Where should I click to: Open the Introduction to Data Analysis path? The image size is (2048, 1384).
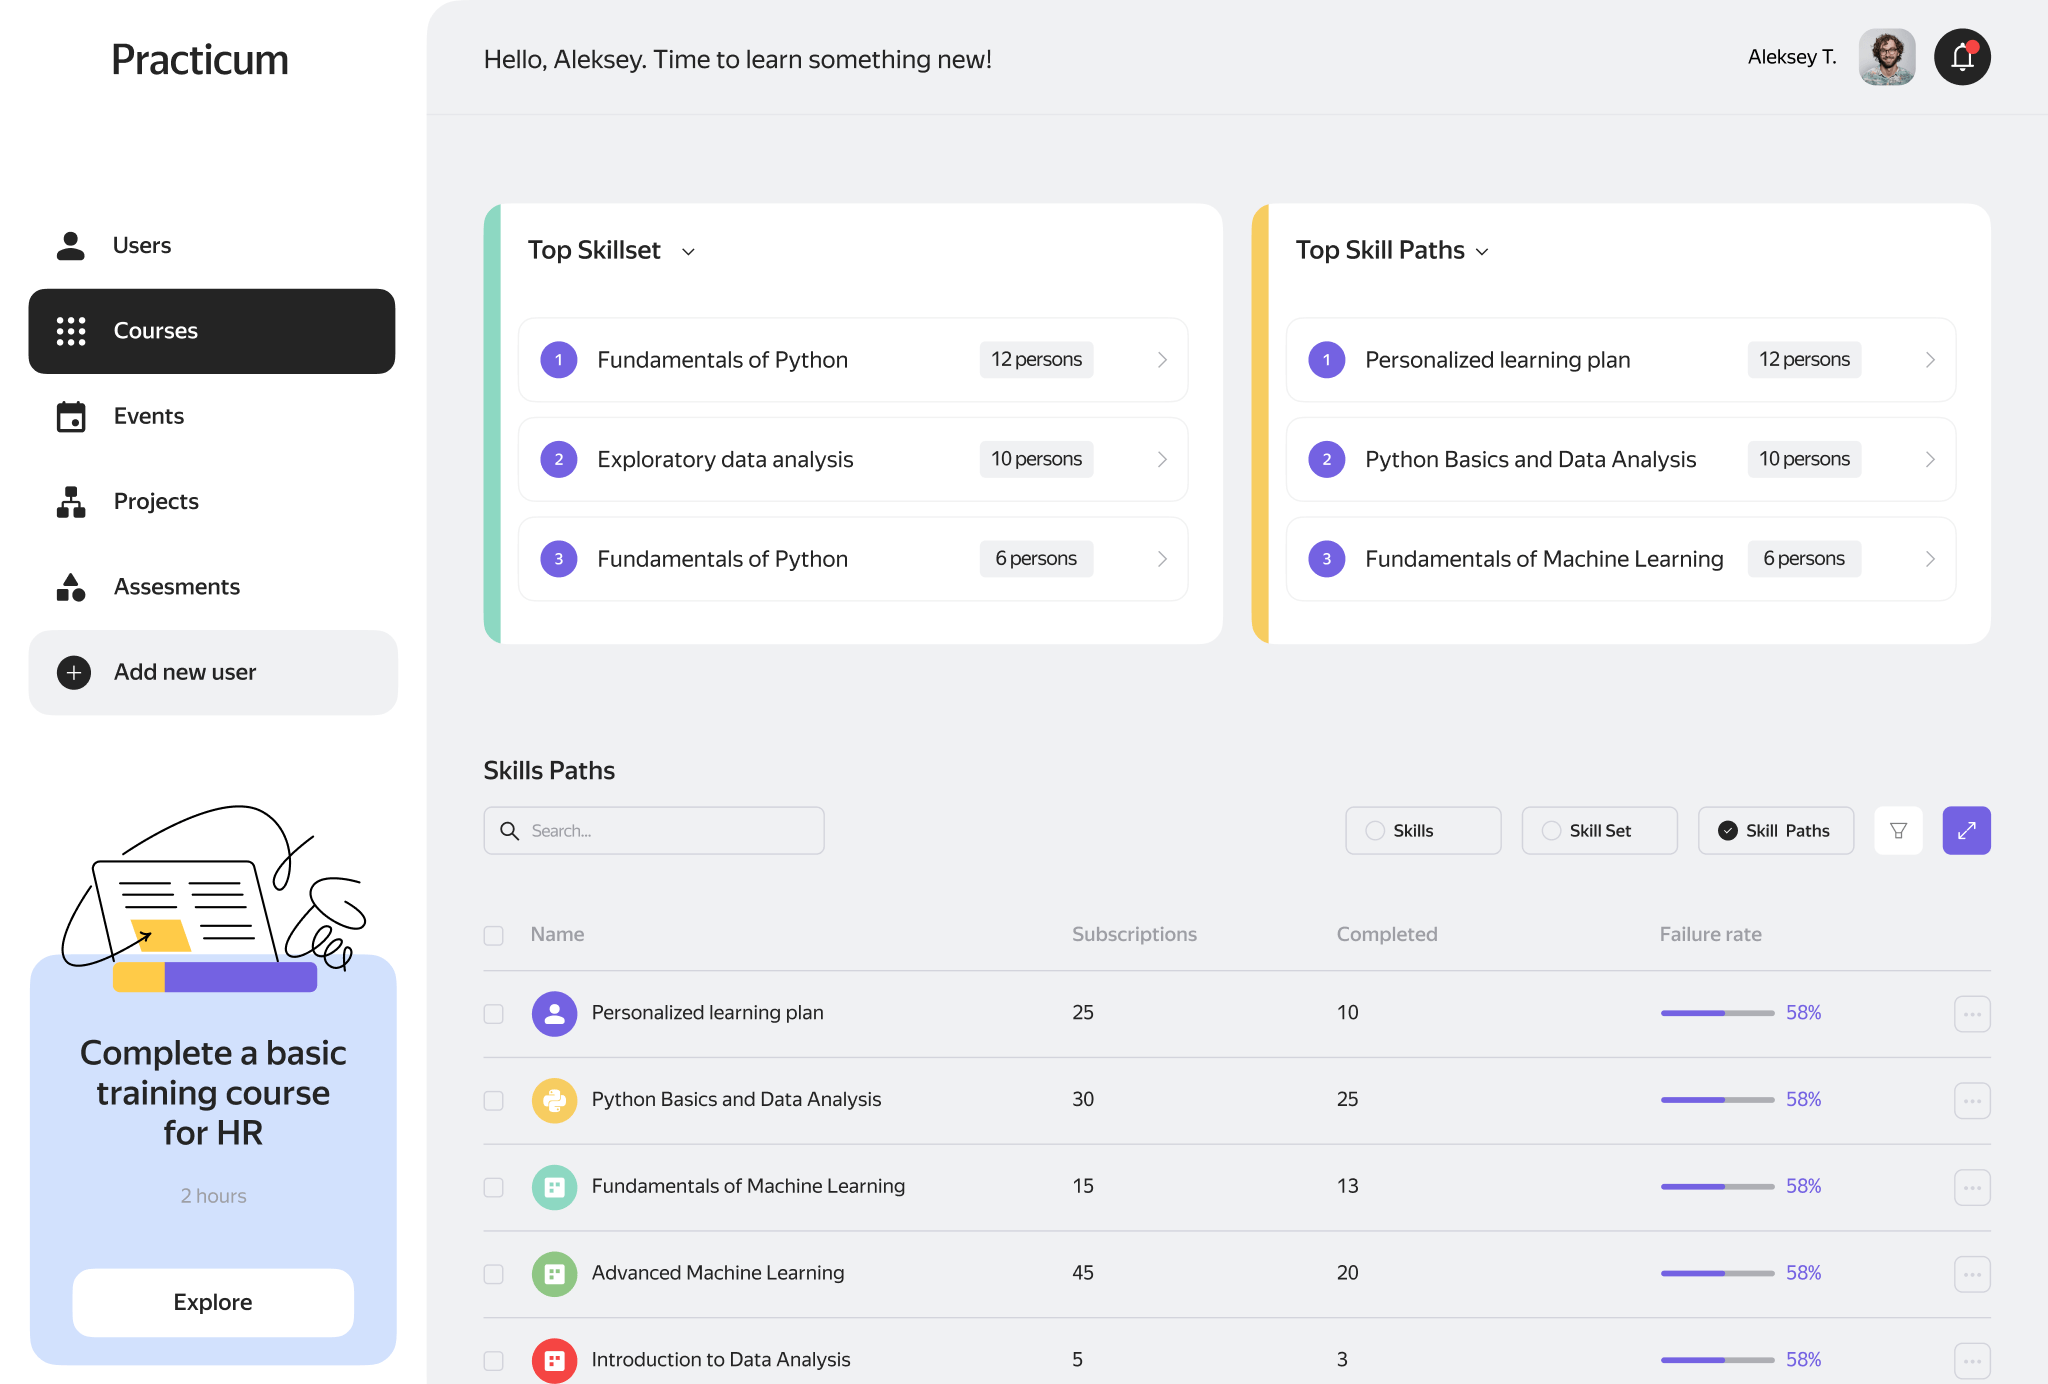click(x=720, y=1359)
